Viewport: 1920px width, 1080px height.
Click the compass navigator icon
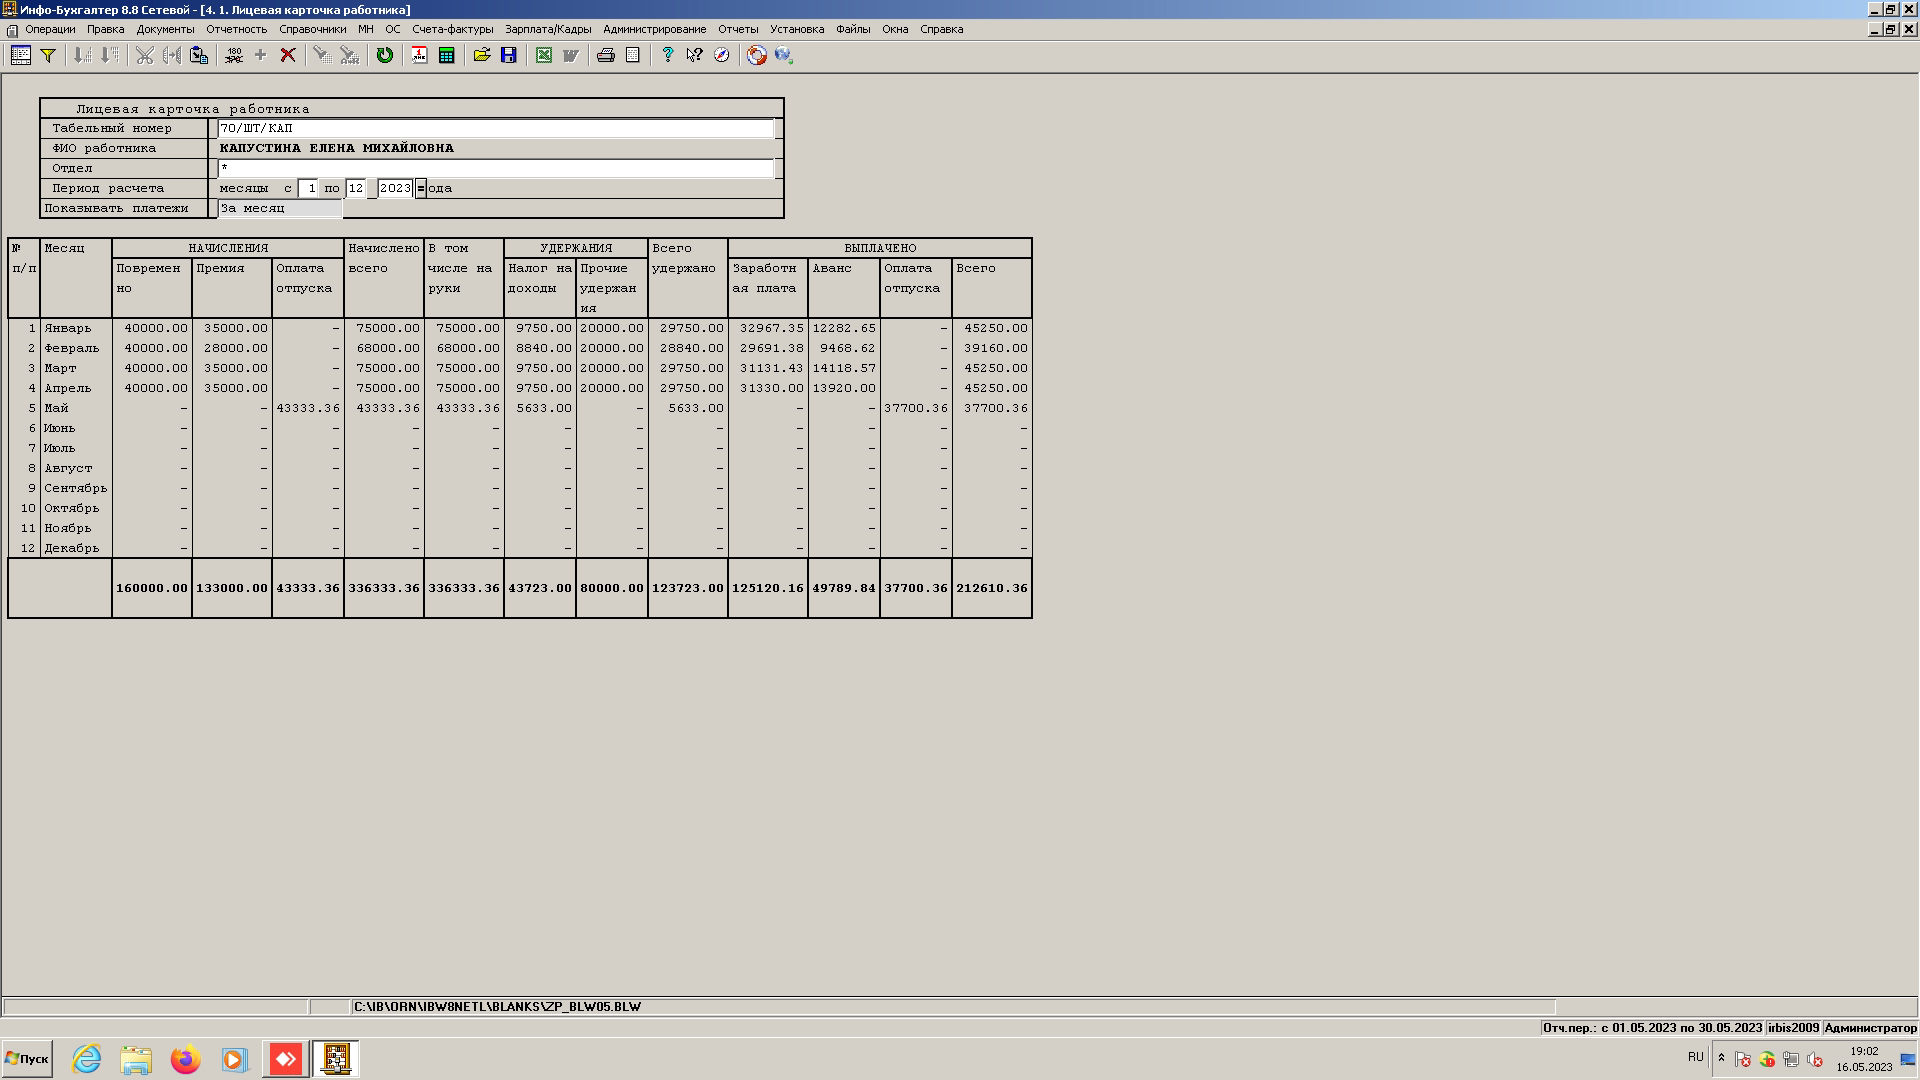[722, 55]
